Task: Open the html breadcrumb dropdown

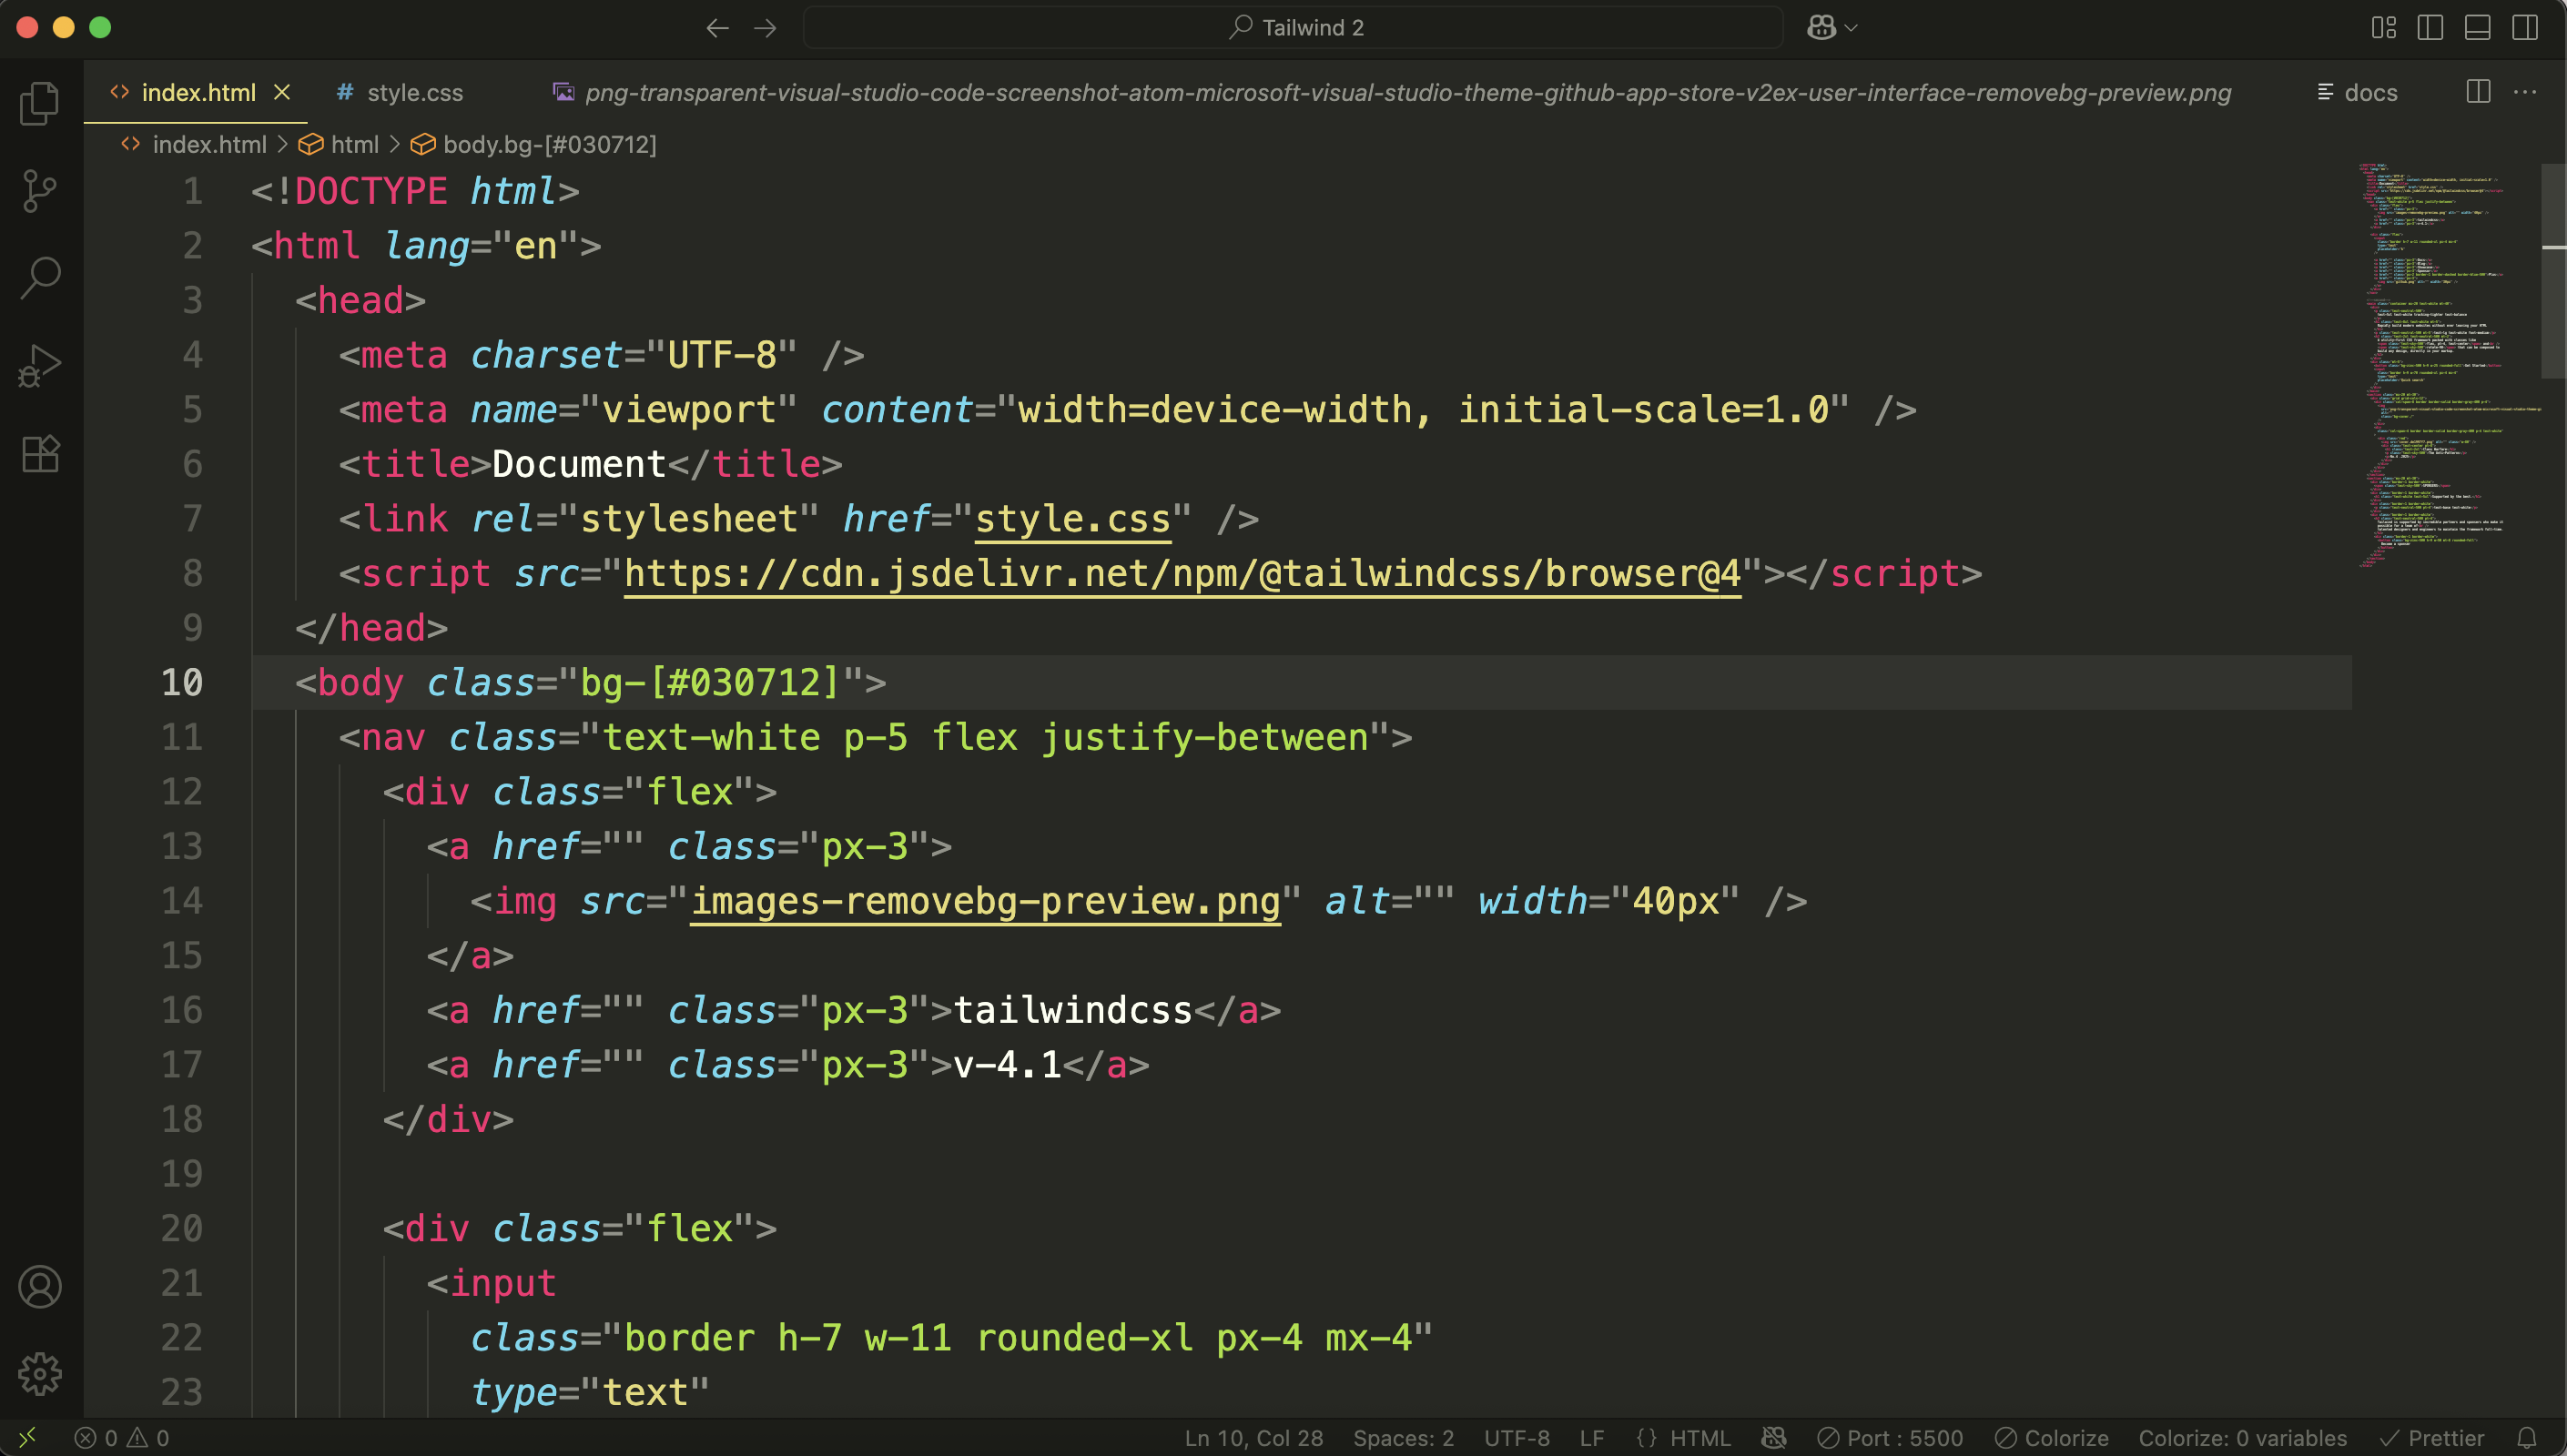Action: 356,145
